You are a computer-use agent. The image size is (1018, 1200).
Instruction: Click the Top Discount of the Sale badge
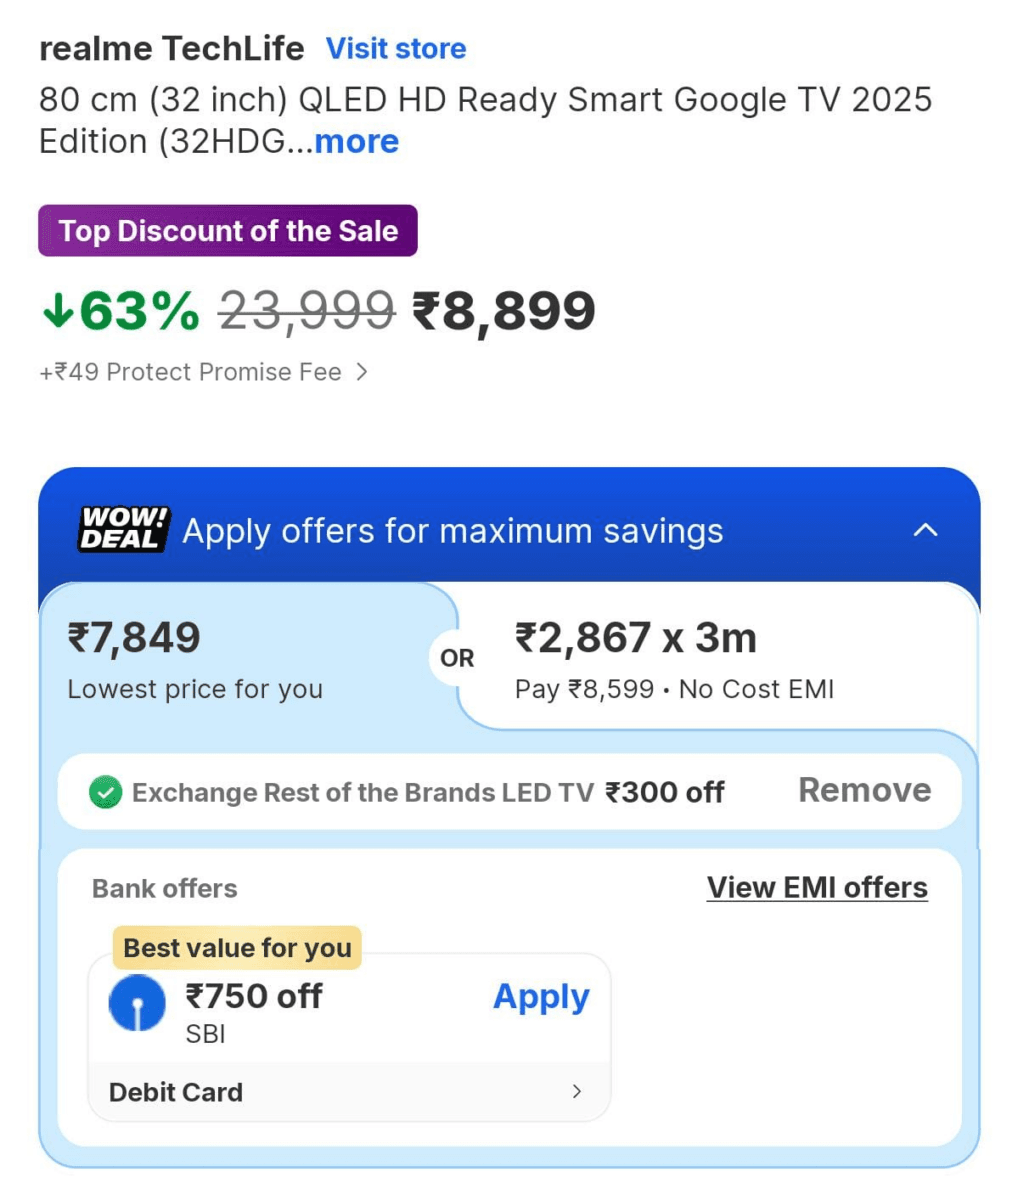pyautogui.click(x=228, y=231)
